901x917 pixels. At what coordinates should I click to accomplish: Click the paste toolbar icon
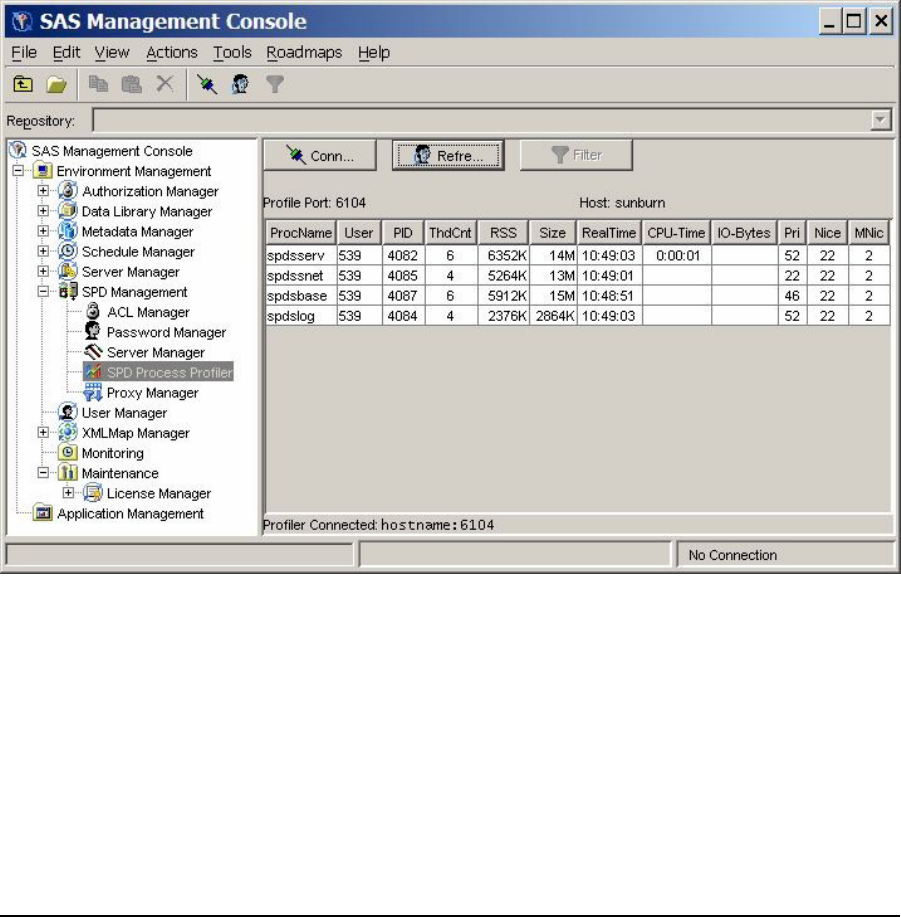(132, 85)
